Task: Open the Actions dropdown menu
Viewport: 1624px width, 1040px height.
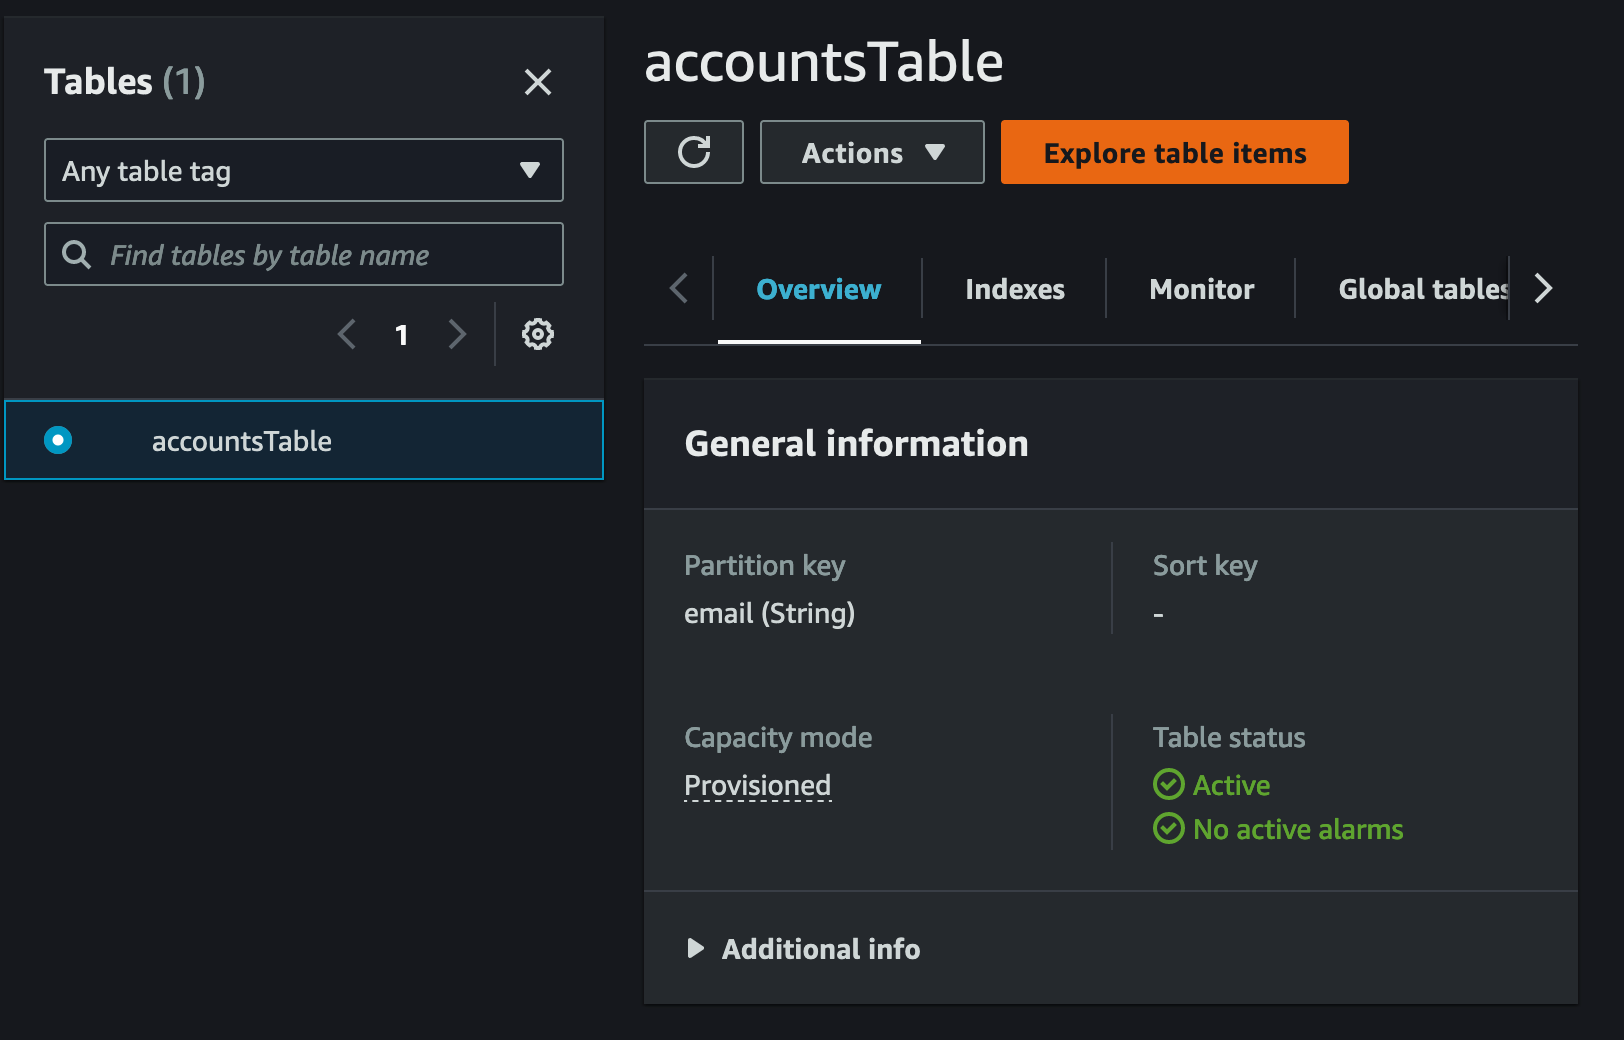Action: pyautogui.click(x=872, y=152)
